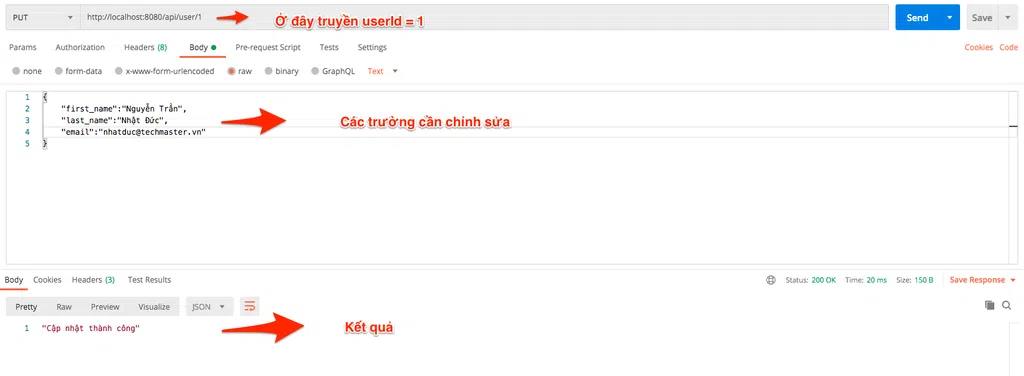Select the response Body tab
The height and width of the screenshot is (376, 1024).
point(14,279)
